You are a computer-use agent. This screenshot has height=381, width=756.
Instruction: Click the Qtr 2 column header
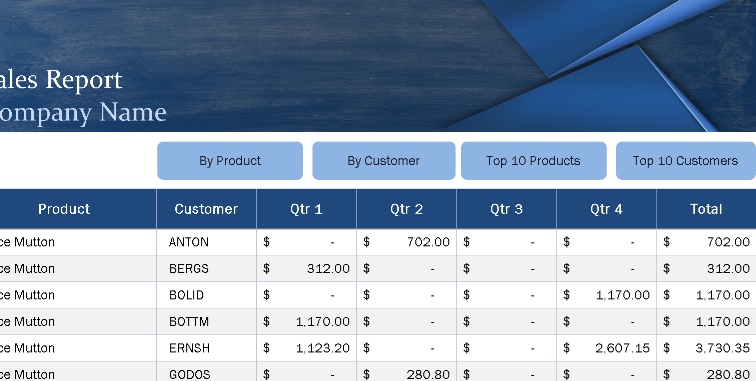tap(406, 209)
